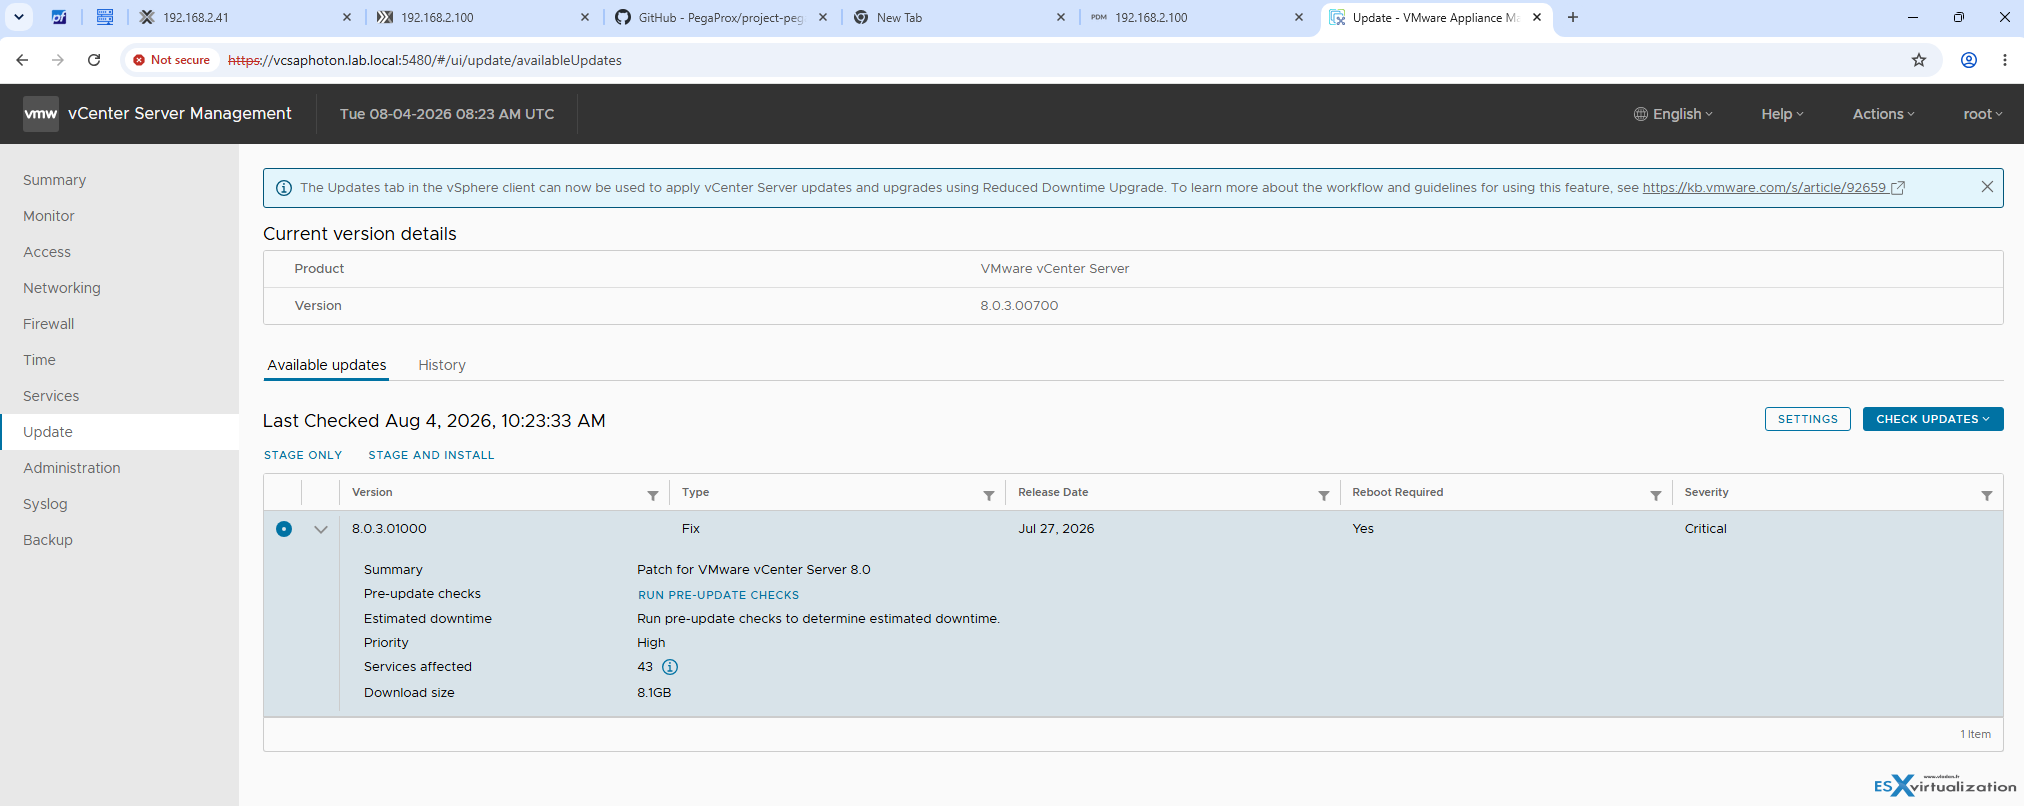Image resolution: width=2024 pixels, height=806 pixels.
Task: Click the Severity column header
Action: (x=1706, y=492)
